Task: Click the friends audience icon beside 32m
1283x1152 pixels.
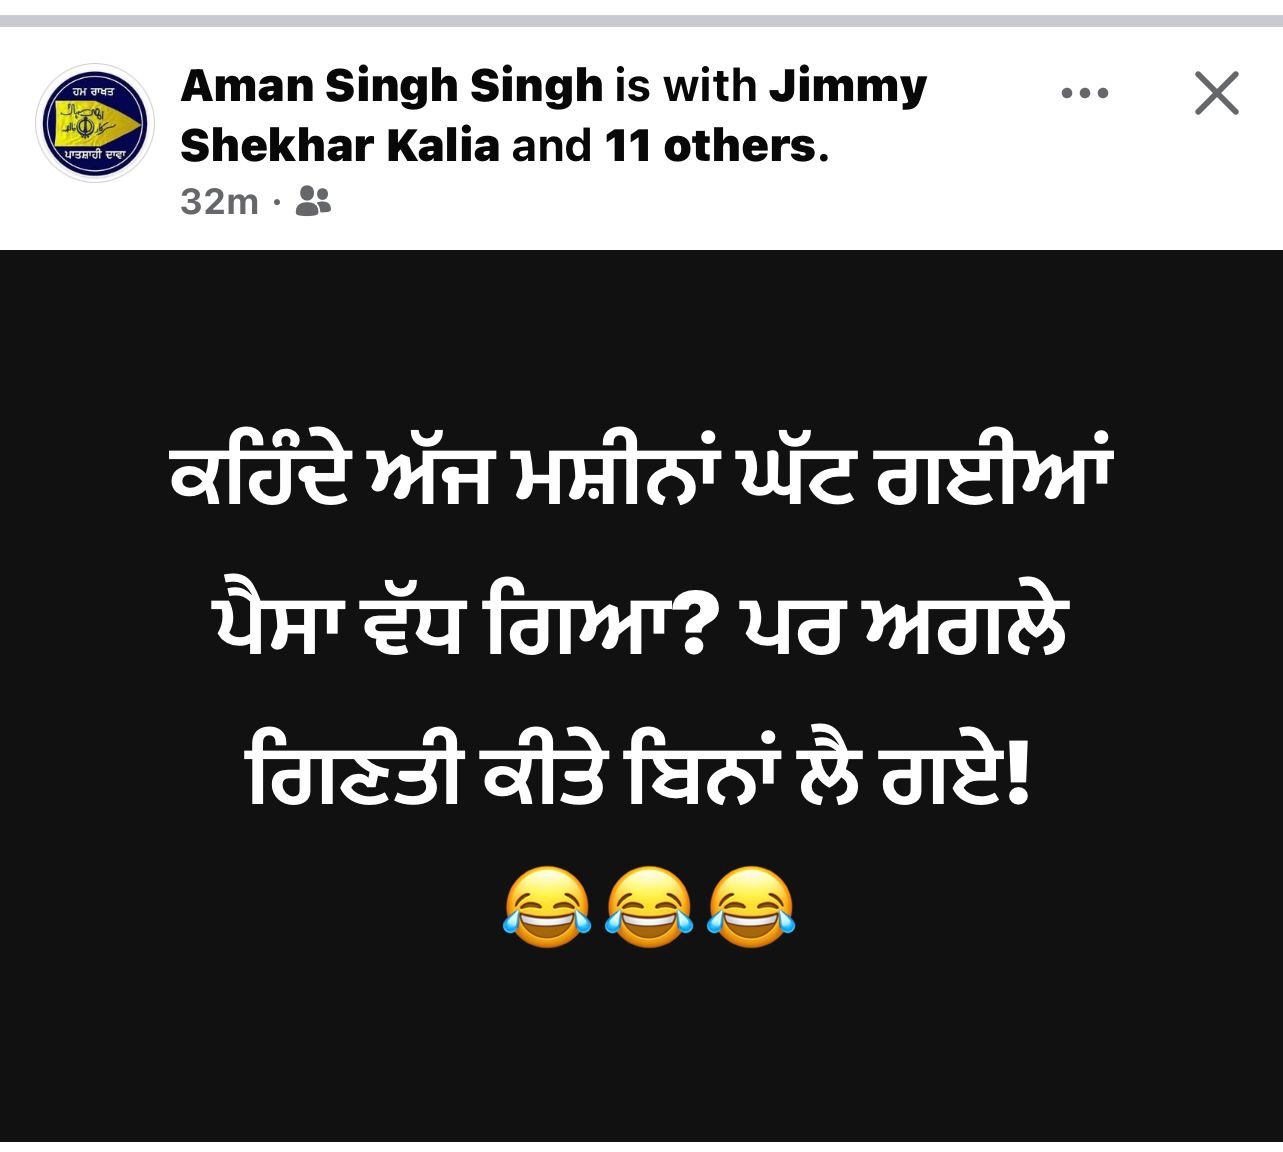Action: [x=314, y=202]
